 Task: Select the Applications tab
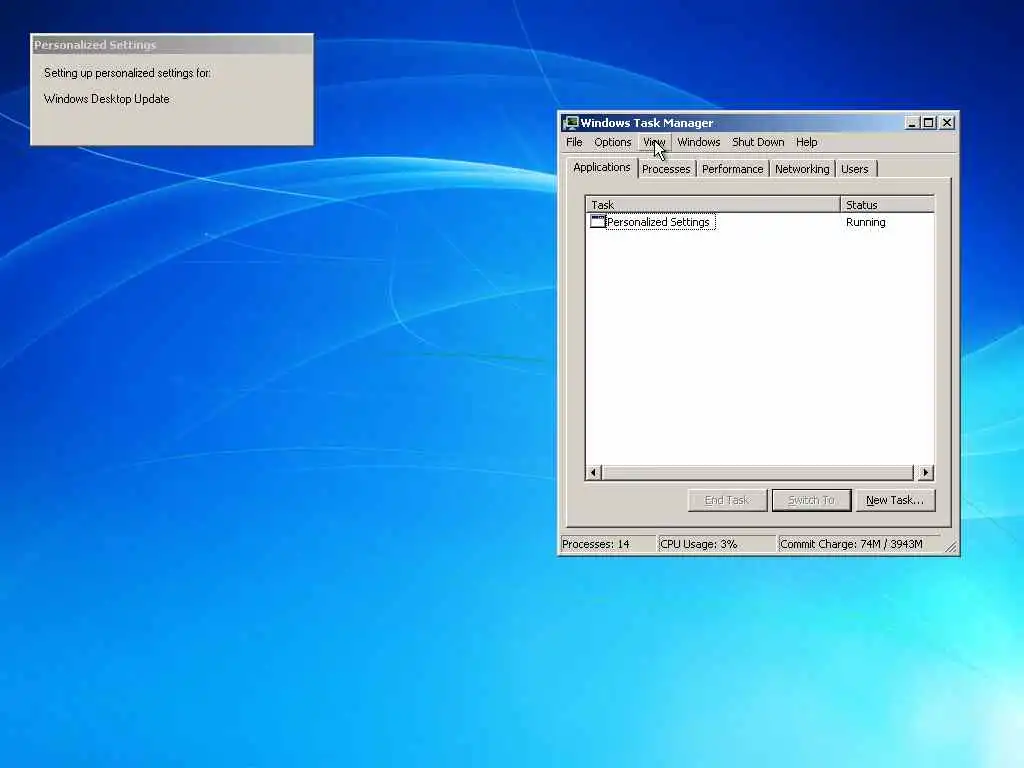tap(601, 167)
